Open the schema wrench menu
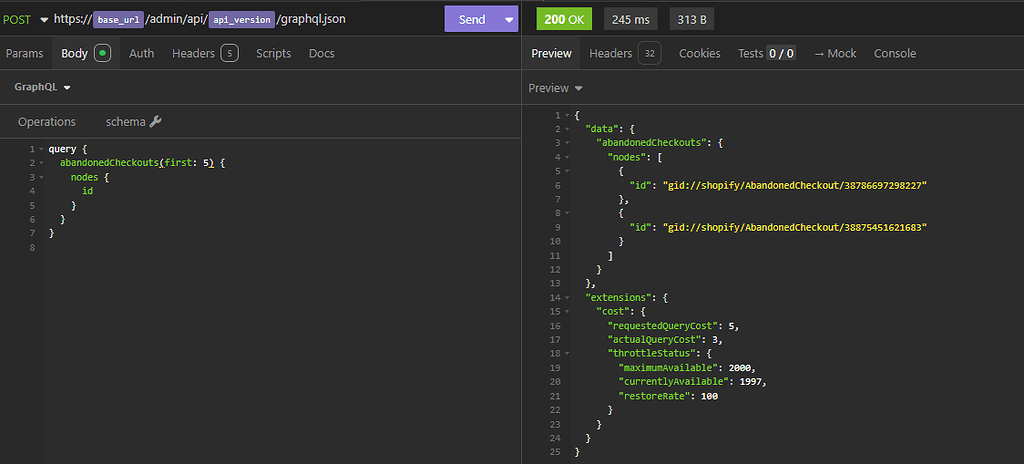Screen dimensions: 1024x464 point(133,122)
